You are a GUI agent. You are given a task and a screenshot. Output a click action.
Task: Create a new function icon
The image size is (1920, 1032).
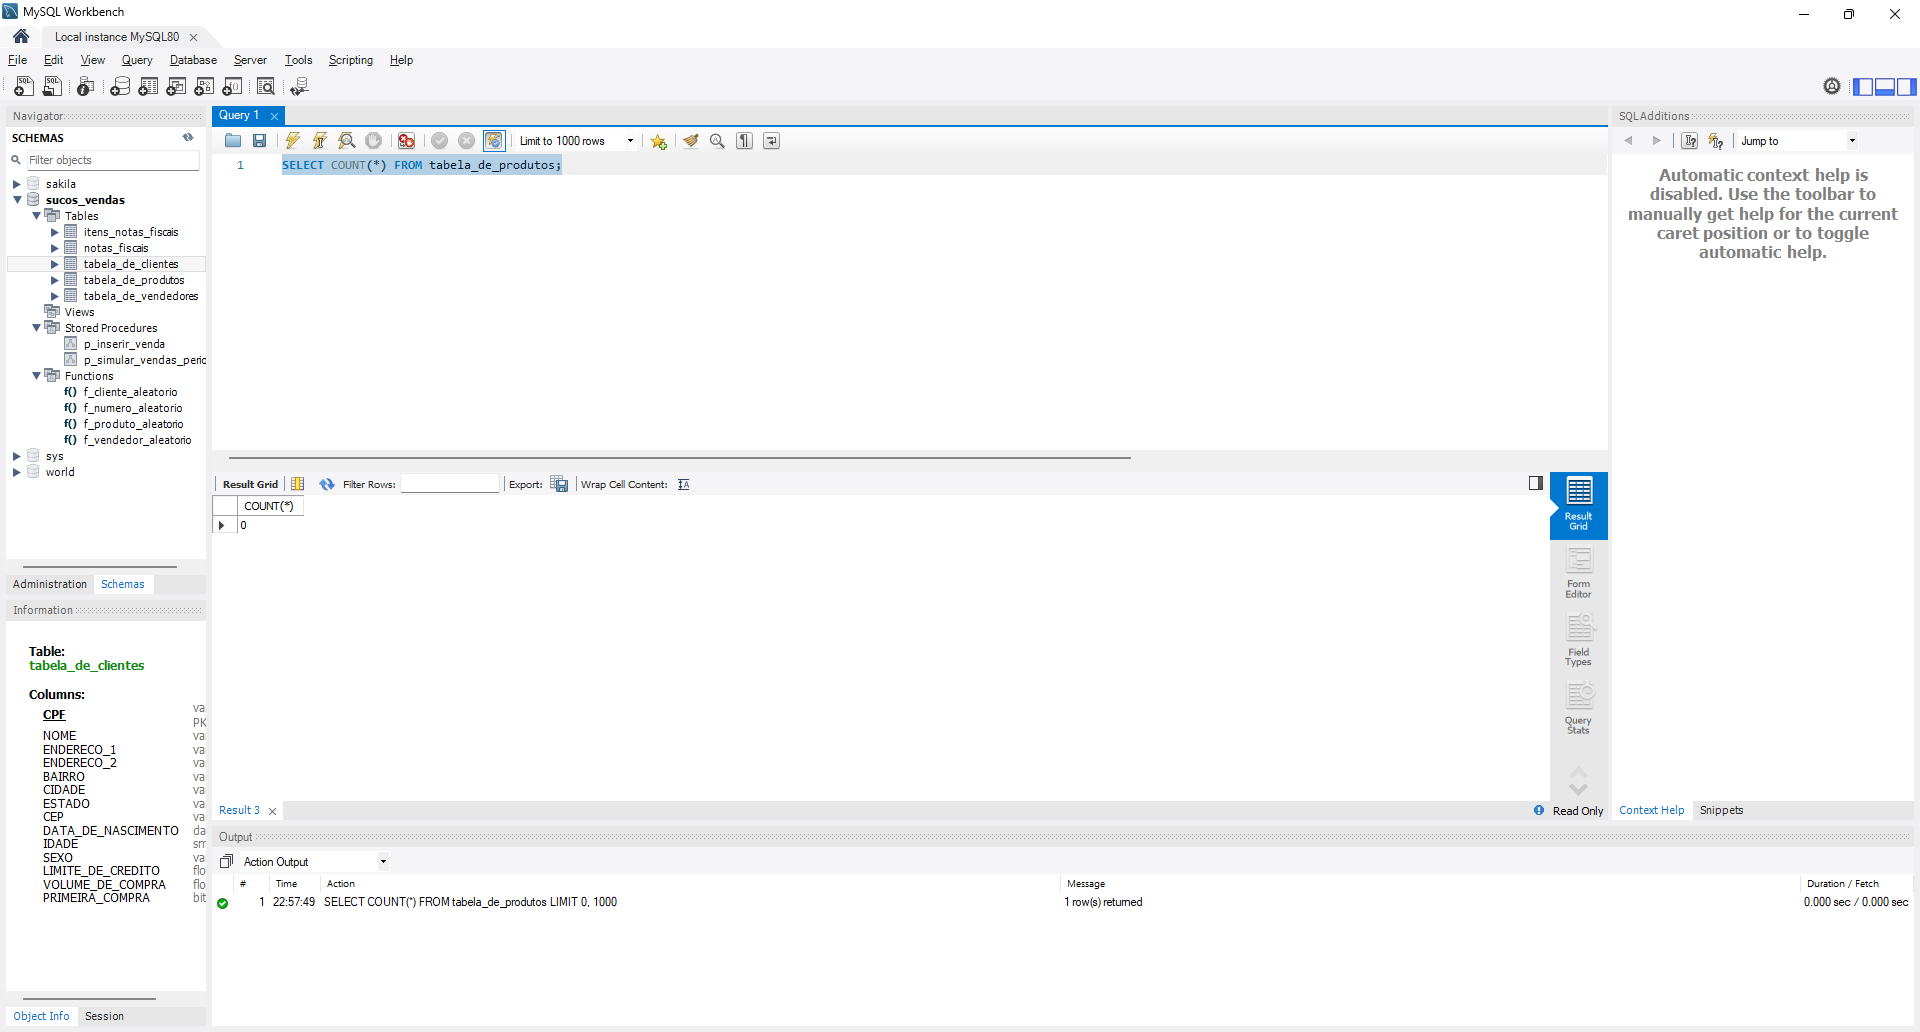coord(232,87)
